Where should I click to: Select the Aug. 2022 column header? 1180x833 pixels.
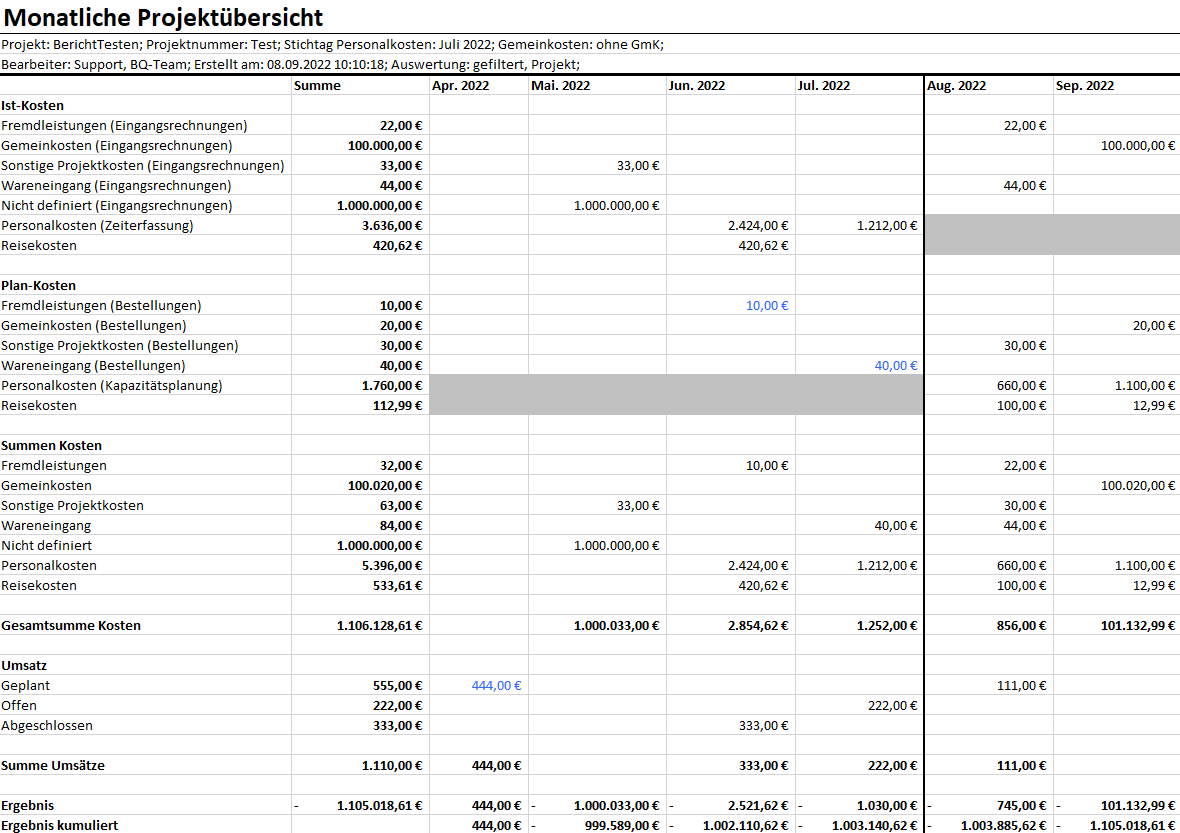click(956, 85)
